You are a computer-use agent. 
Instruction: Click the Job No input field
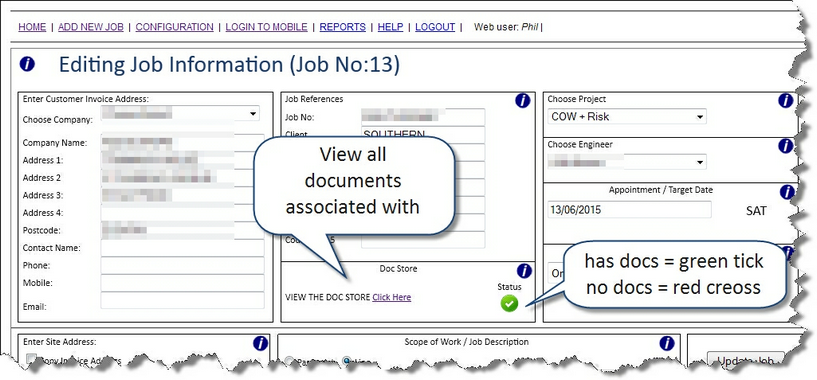[x=423, y=117]
